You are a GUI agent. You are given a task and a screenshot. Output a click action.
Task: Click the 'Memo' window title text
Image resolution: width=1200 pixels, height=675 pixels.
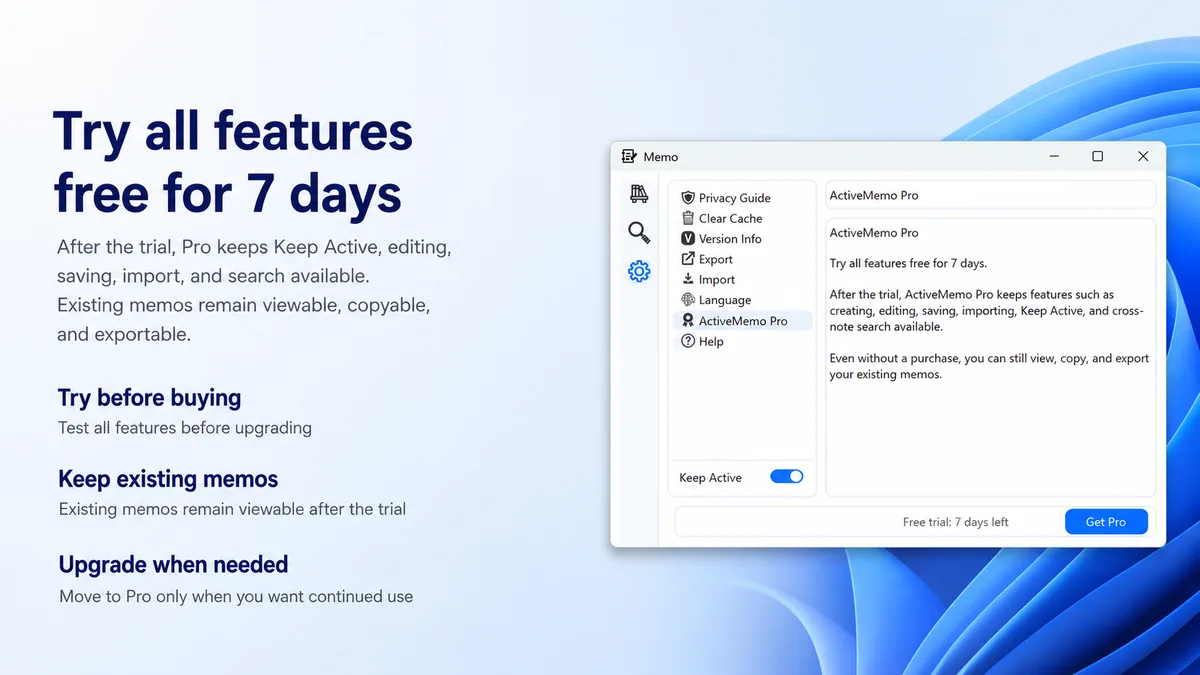pos(661,157)
